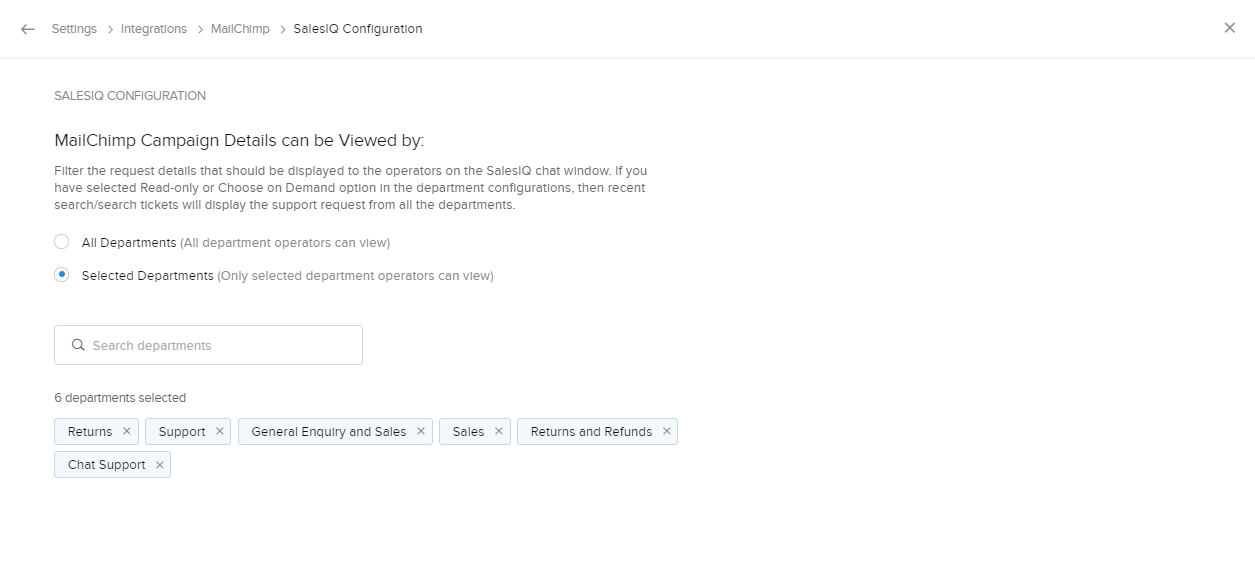Viewport: 1255px width, 569px height.
Task: Remove General Enquiry and Sales tag
Action: pyautogui.click(x=421, y=432)
